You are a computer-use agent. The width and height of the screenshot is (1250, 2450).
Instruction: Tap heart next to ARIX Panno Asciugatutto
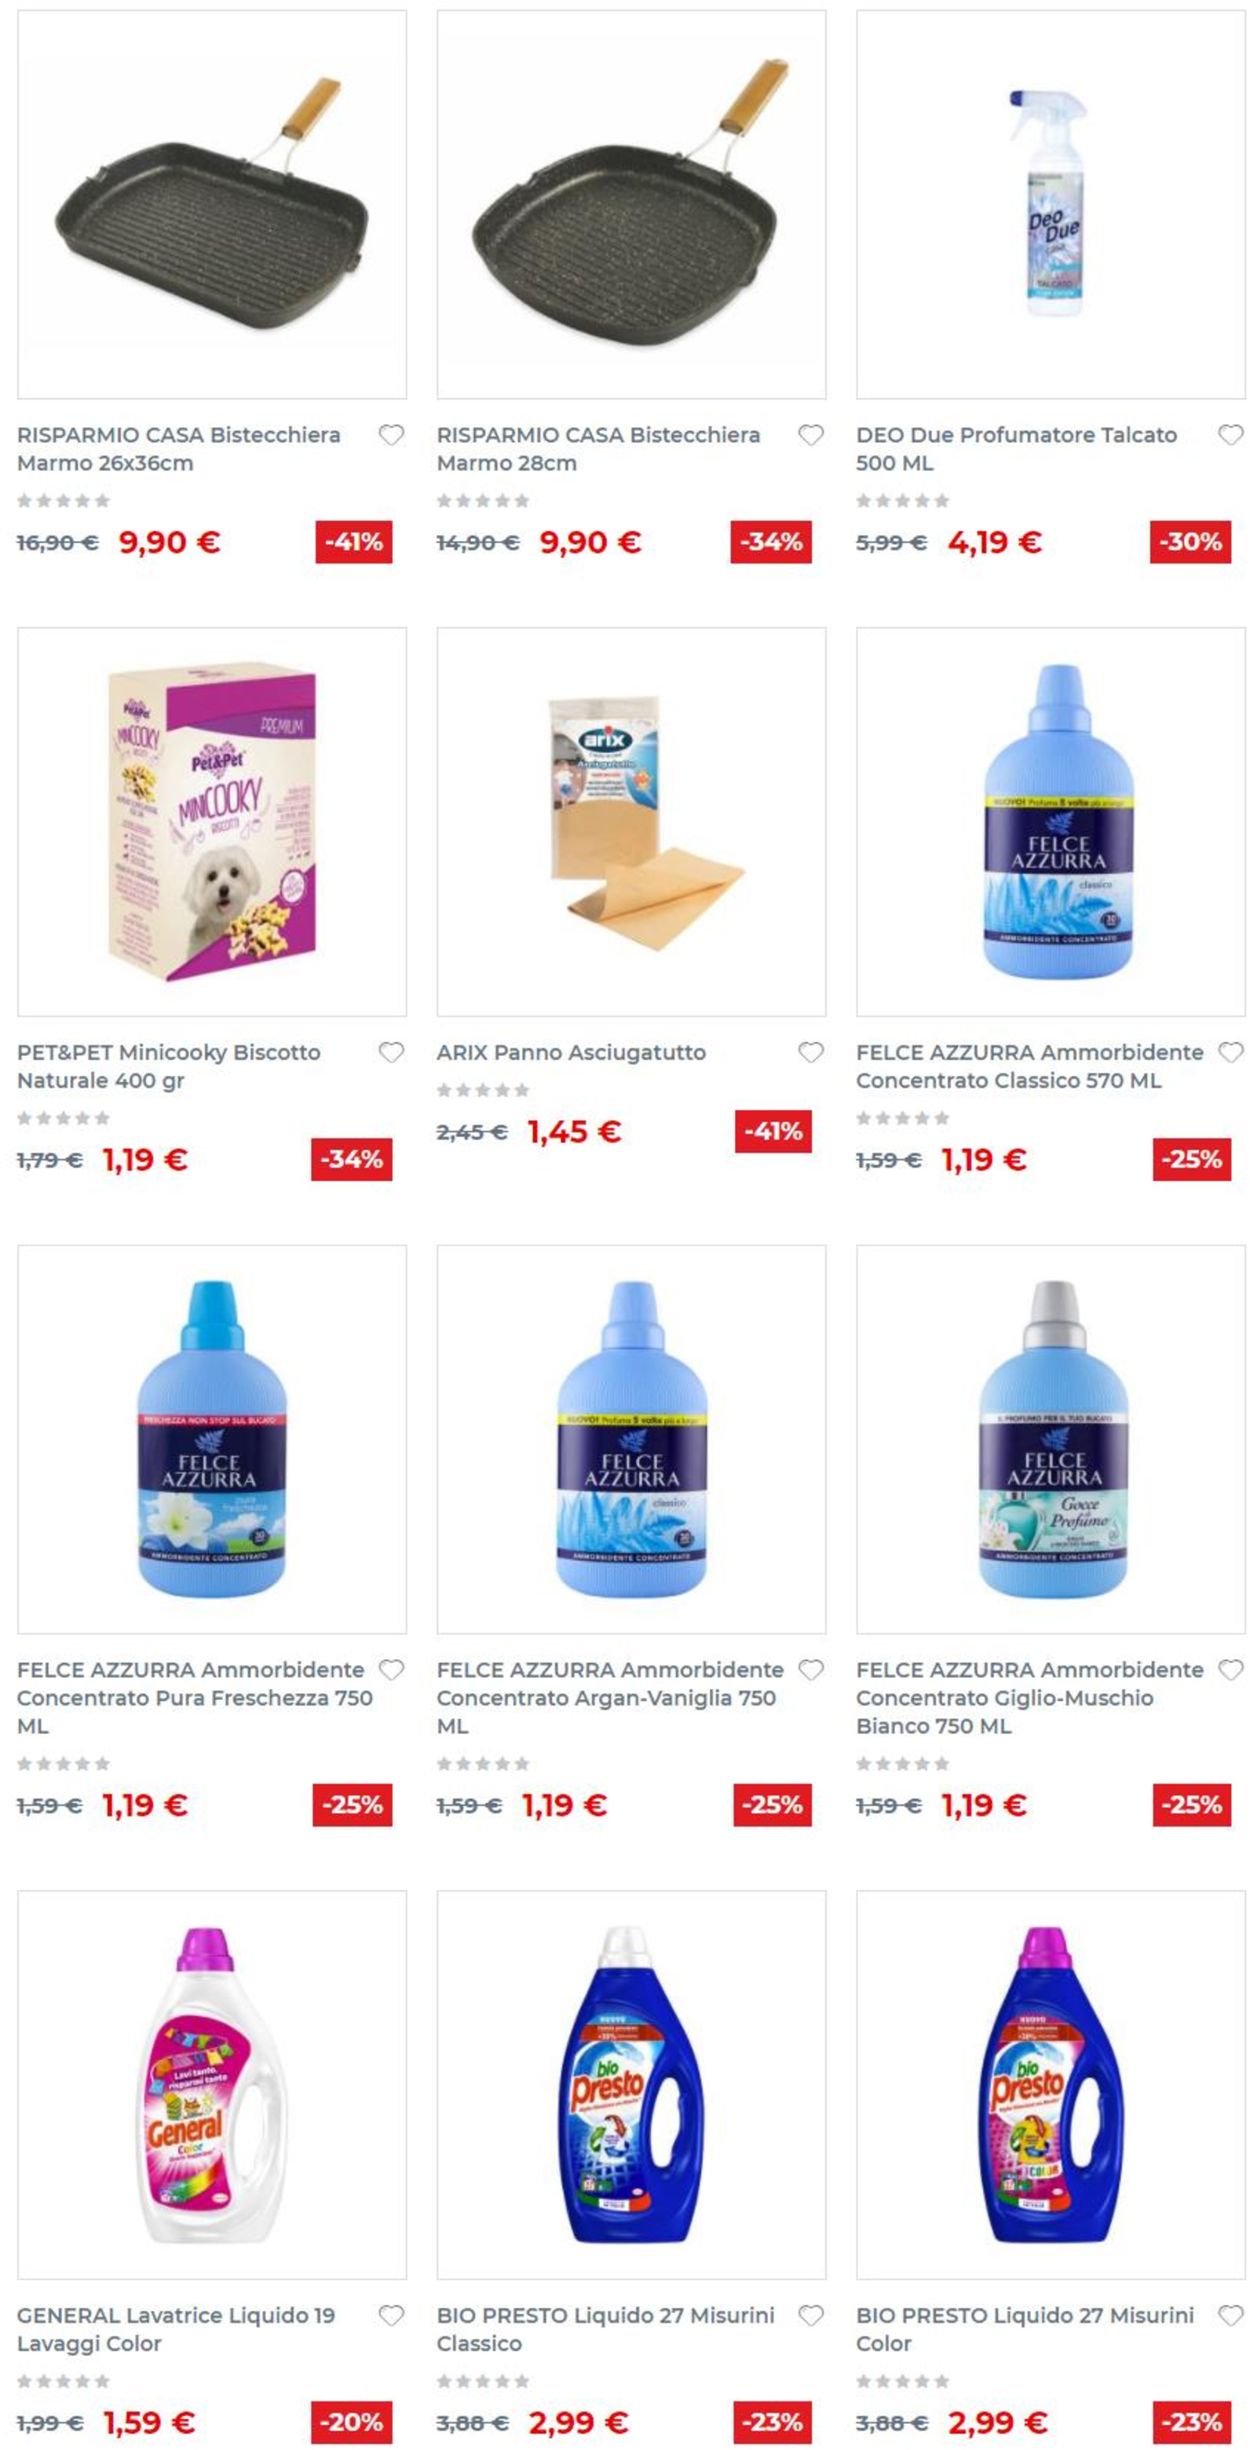(811, 1052)
